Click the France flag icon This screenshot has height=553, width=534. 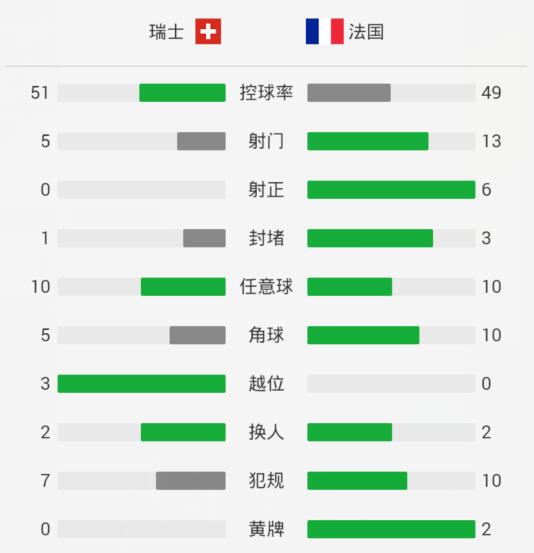[x=324, y=31]
